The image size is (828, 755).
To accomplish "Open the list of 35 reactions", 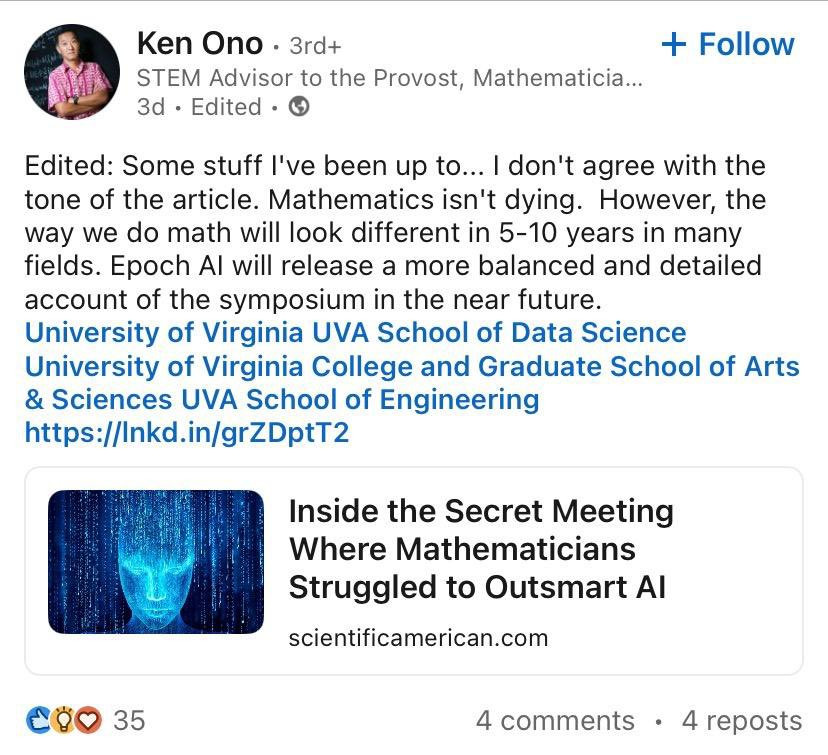I will (129, 720).
